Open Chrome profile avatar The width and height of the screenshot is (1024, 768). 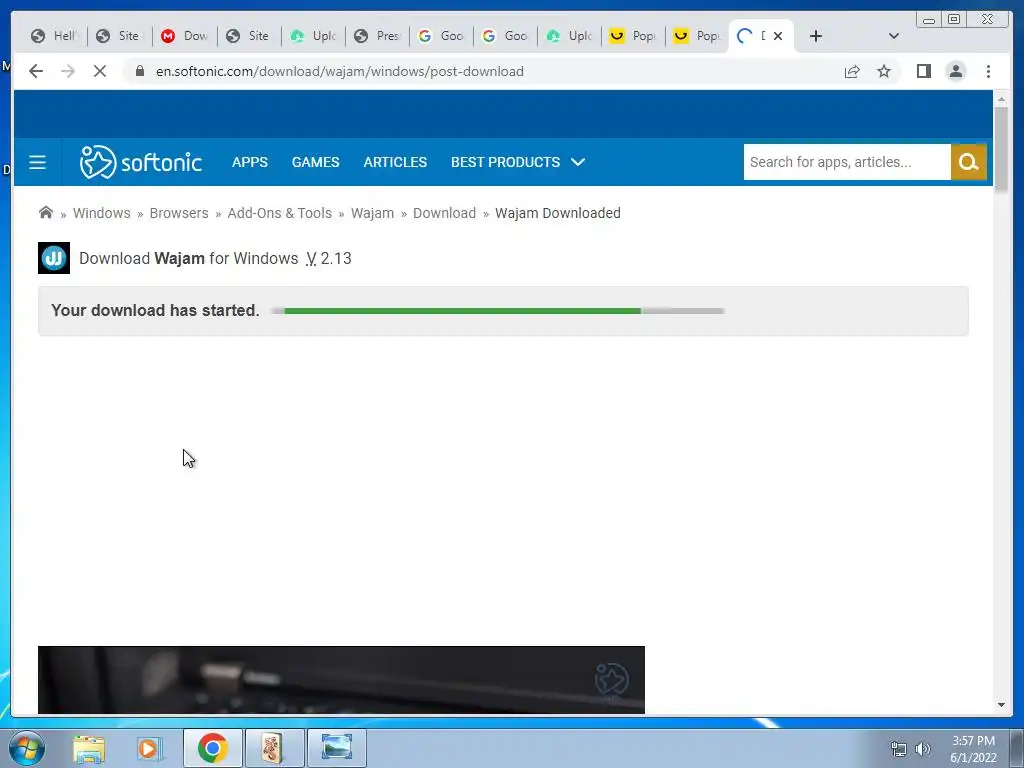pyautogui.click(x=955, y=71)
